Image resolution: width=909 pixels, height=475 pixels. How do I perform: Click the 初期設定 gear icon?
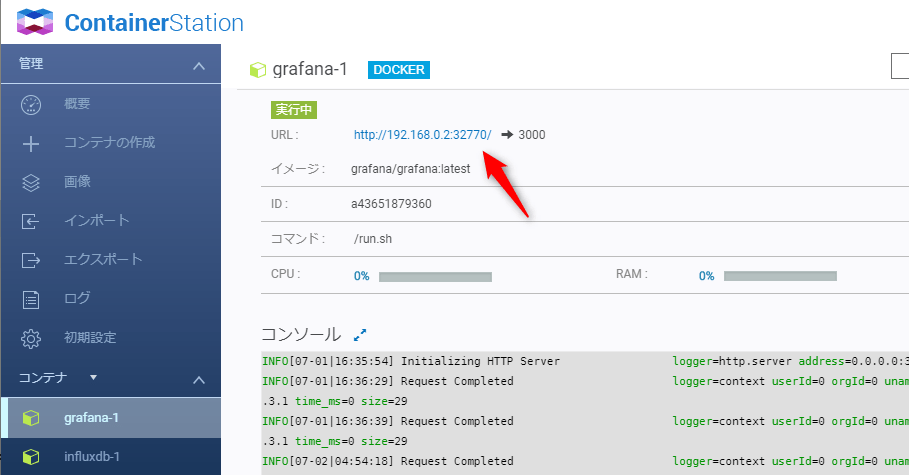[31, 338]
